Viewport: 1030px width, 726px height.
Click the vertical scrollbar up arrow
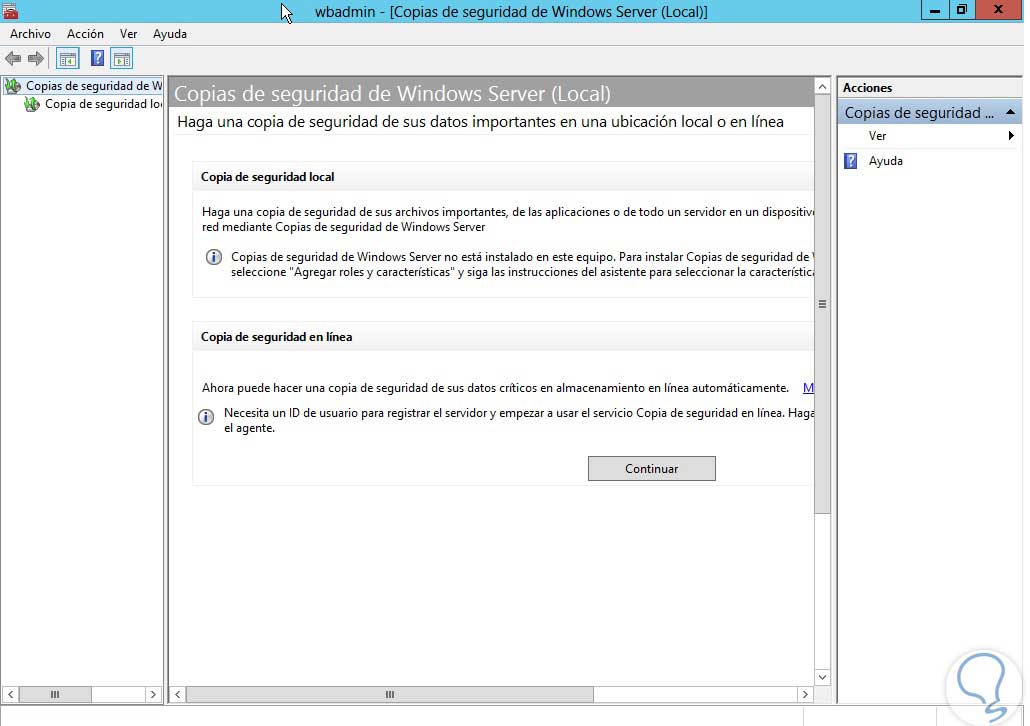click(x=822, y=86)
